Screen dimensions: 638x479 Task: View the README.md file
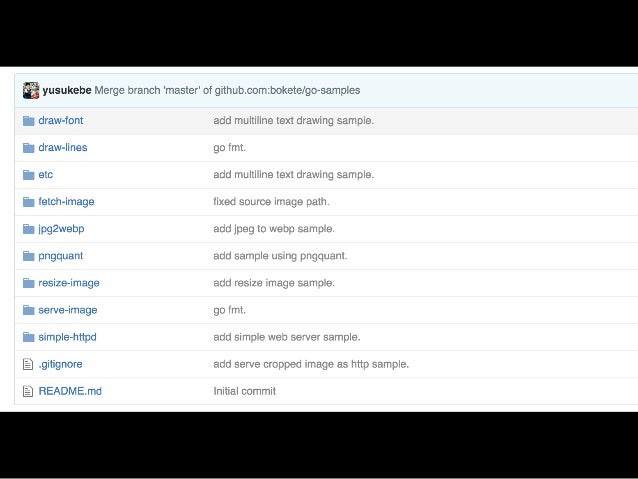click(70, 391)
